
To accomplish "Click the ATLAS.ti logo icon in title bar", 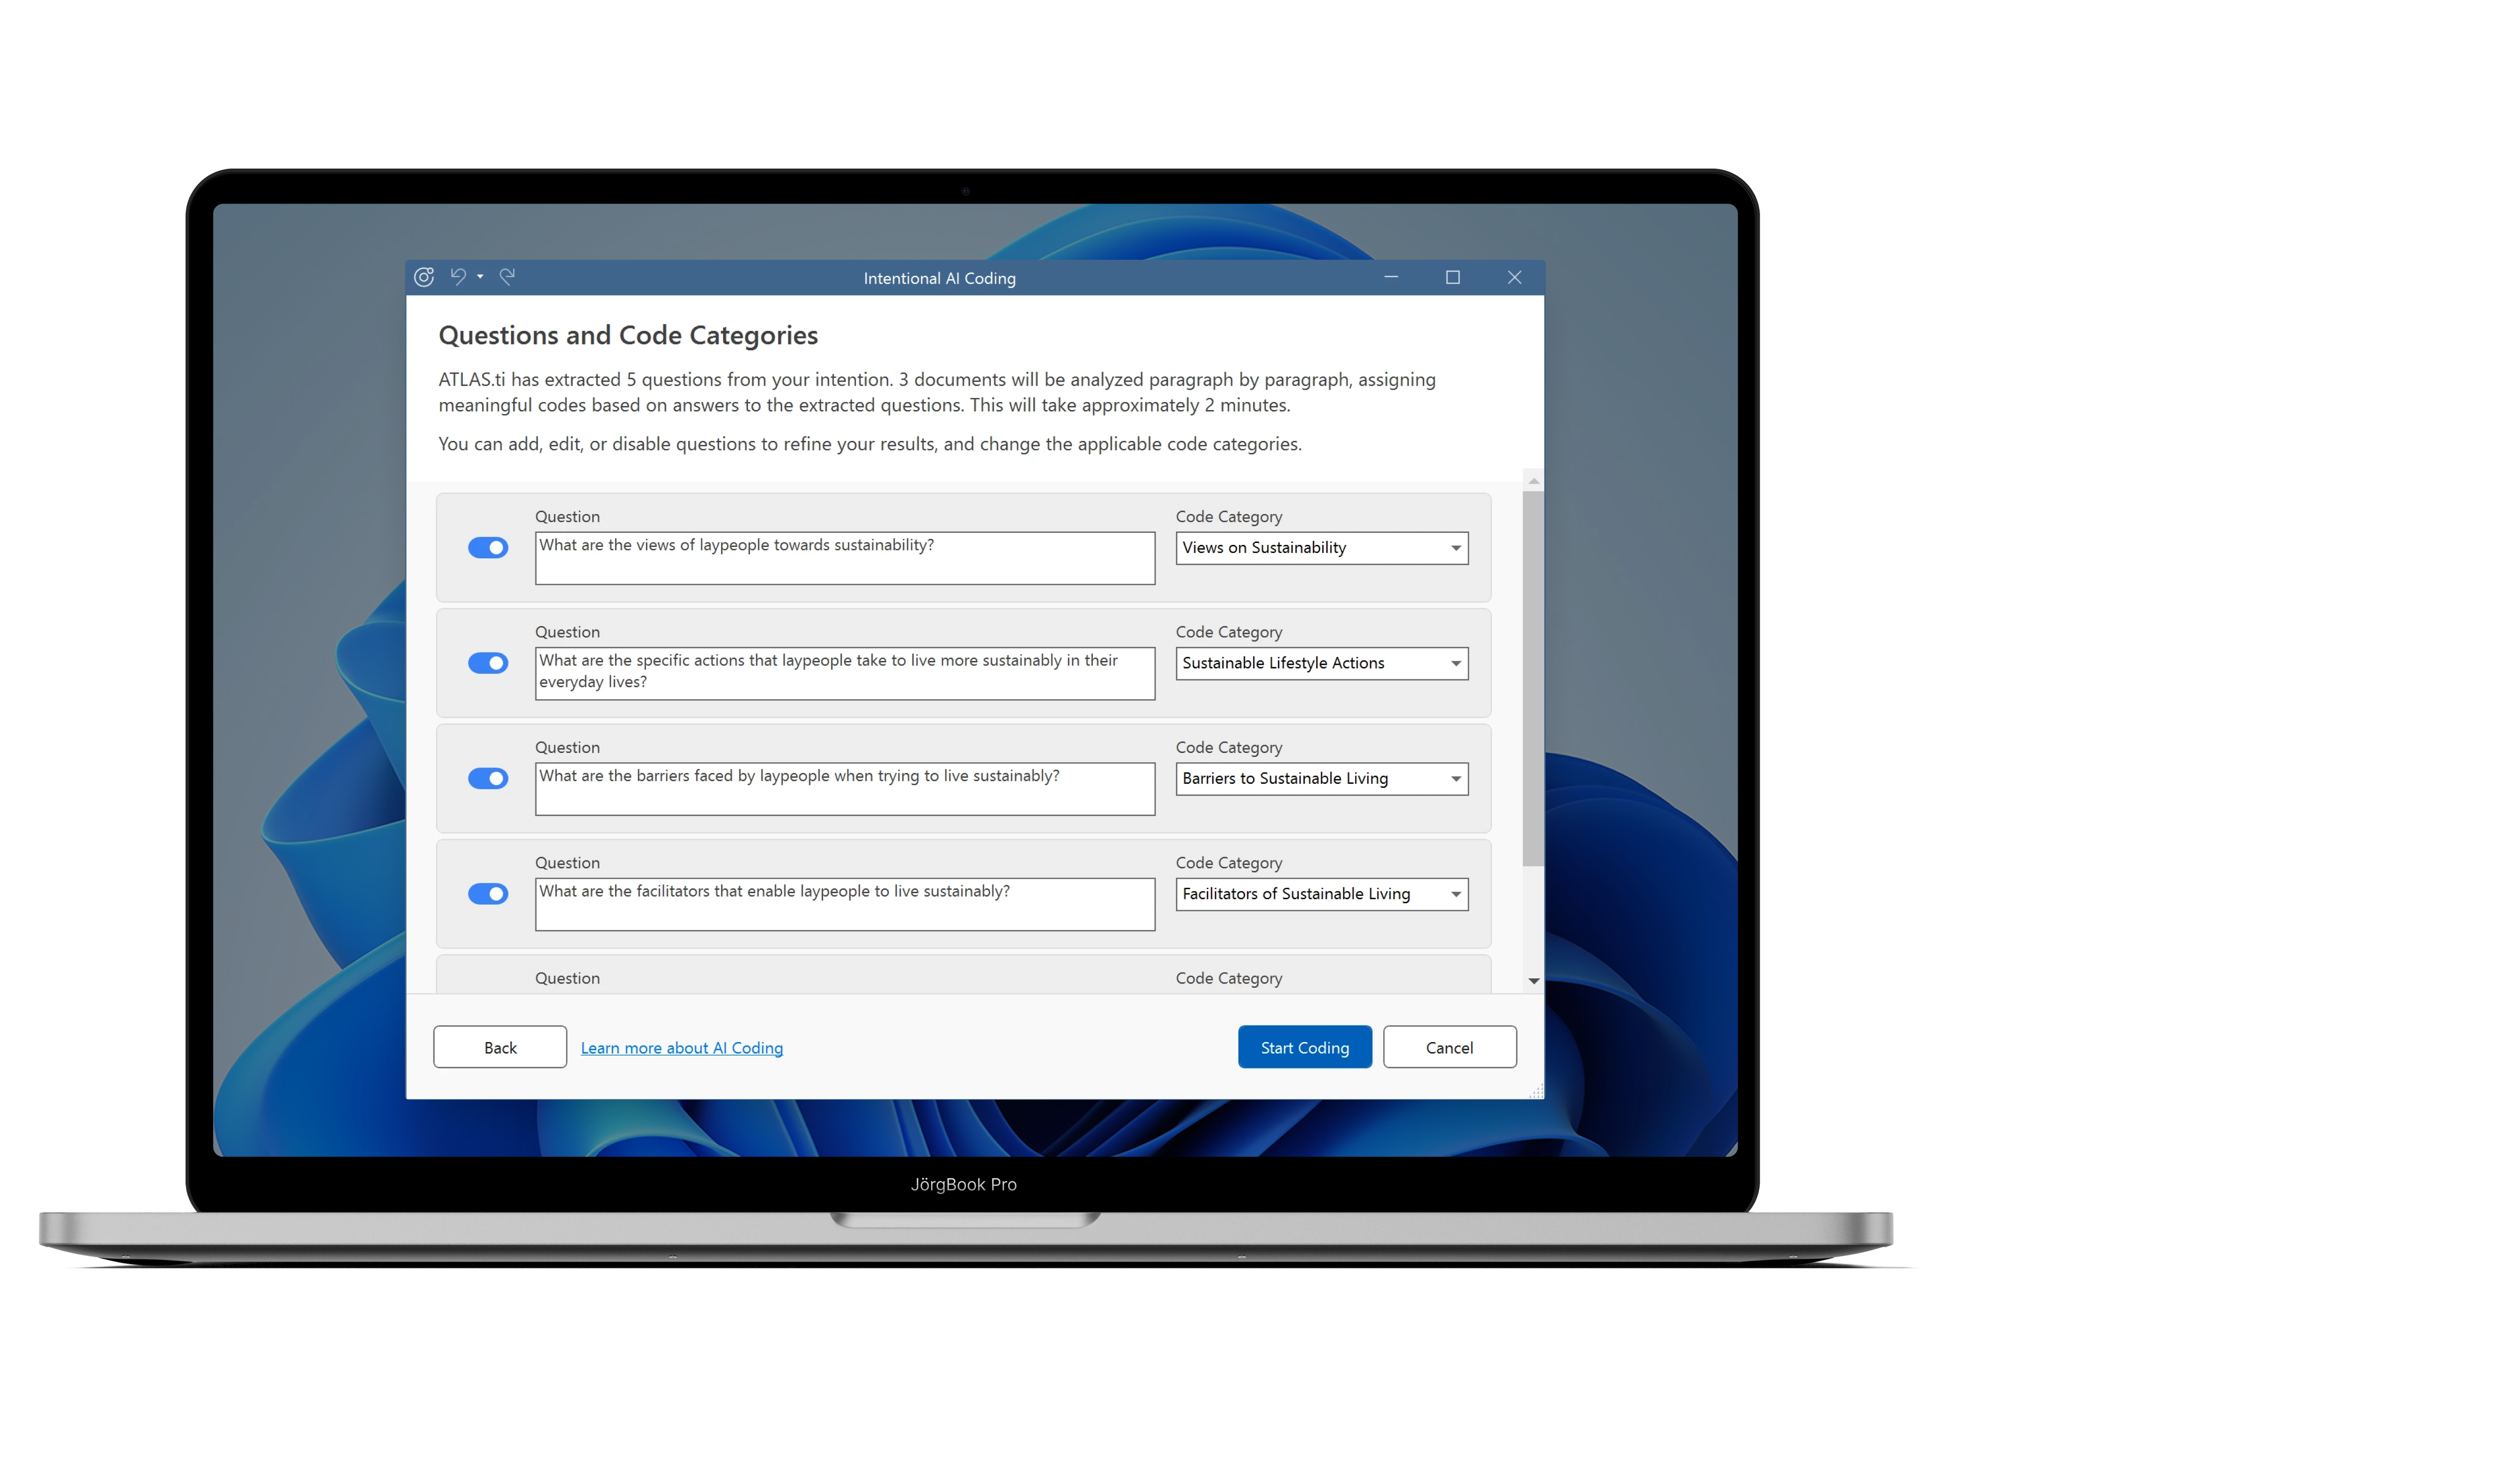I will point(424,277).
